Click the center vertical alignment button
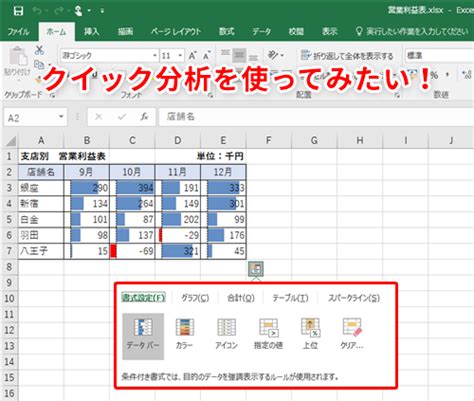Screen dimensions: 474x401 pyautogui.click(x=239, y=55)
